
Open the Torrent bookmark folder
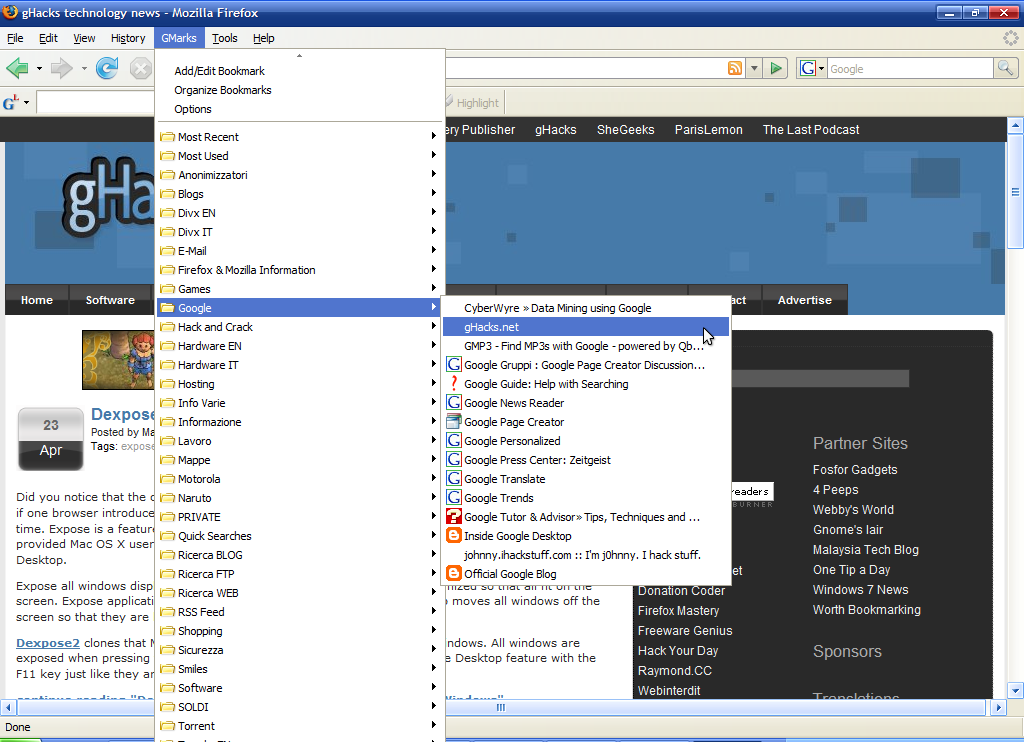[300, 726]
